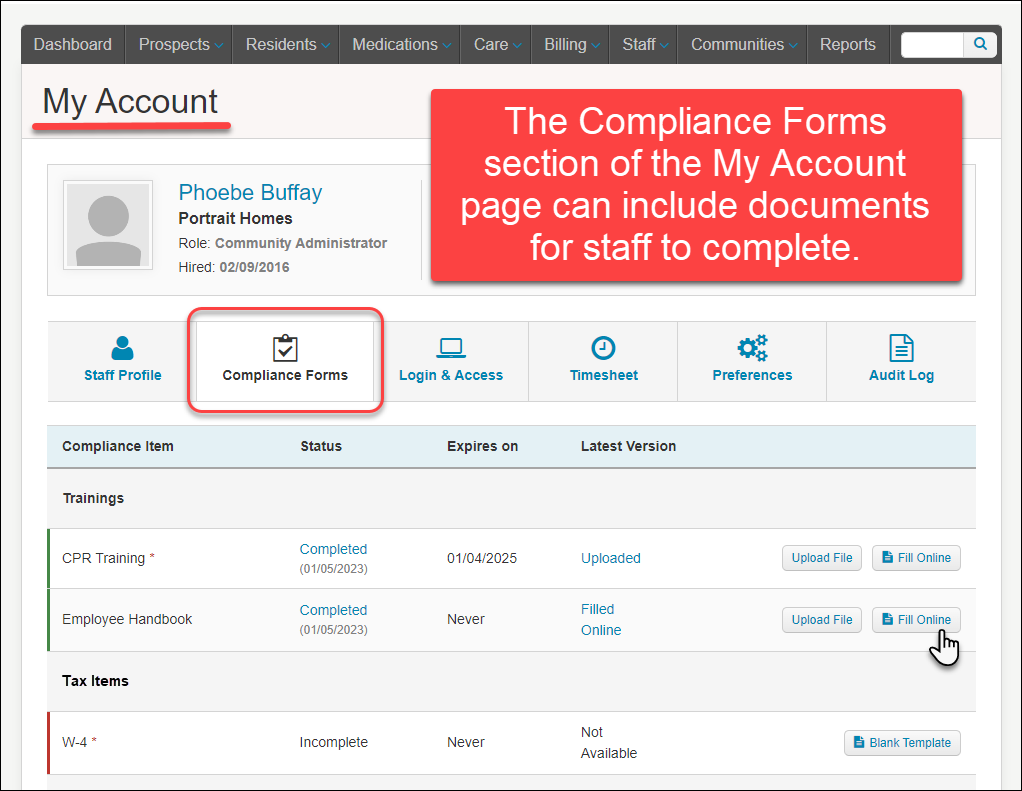
Task: Expand the Medications dropdown menu
Action: tap(400, 44)
